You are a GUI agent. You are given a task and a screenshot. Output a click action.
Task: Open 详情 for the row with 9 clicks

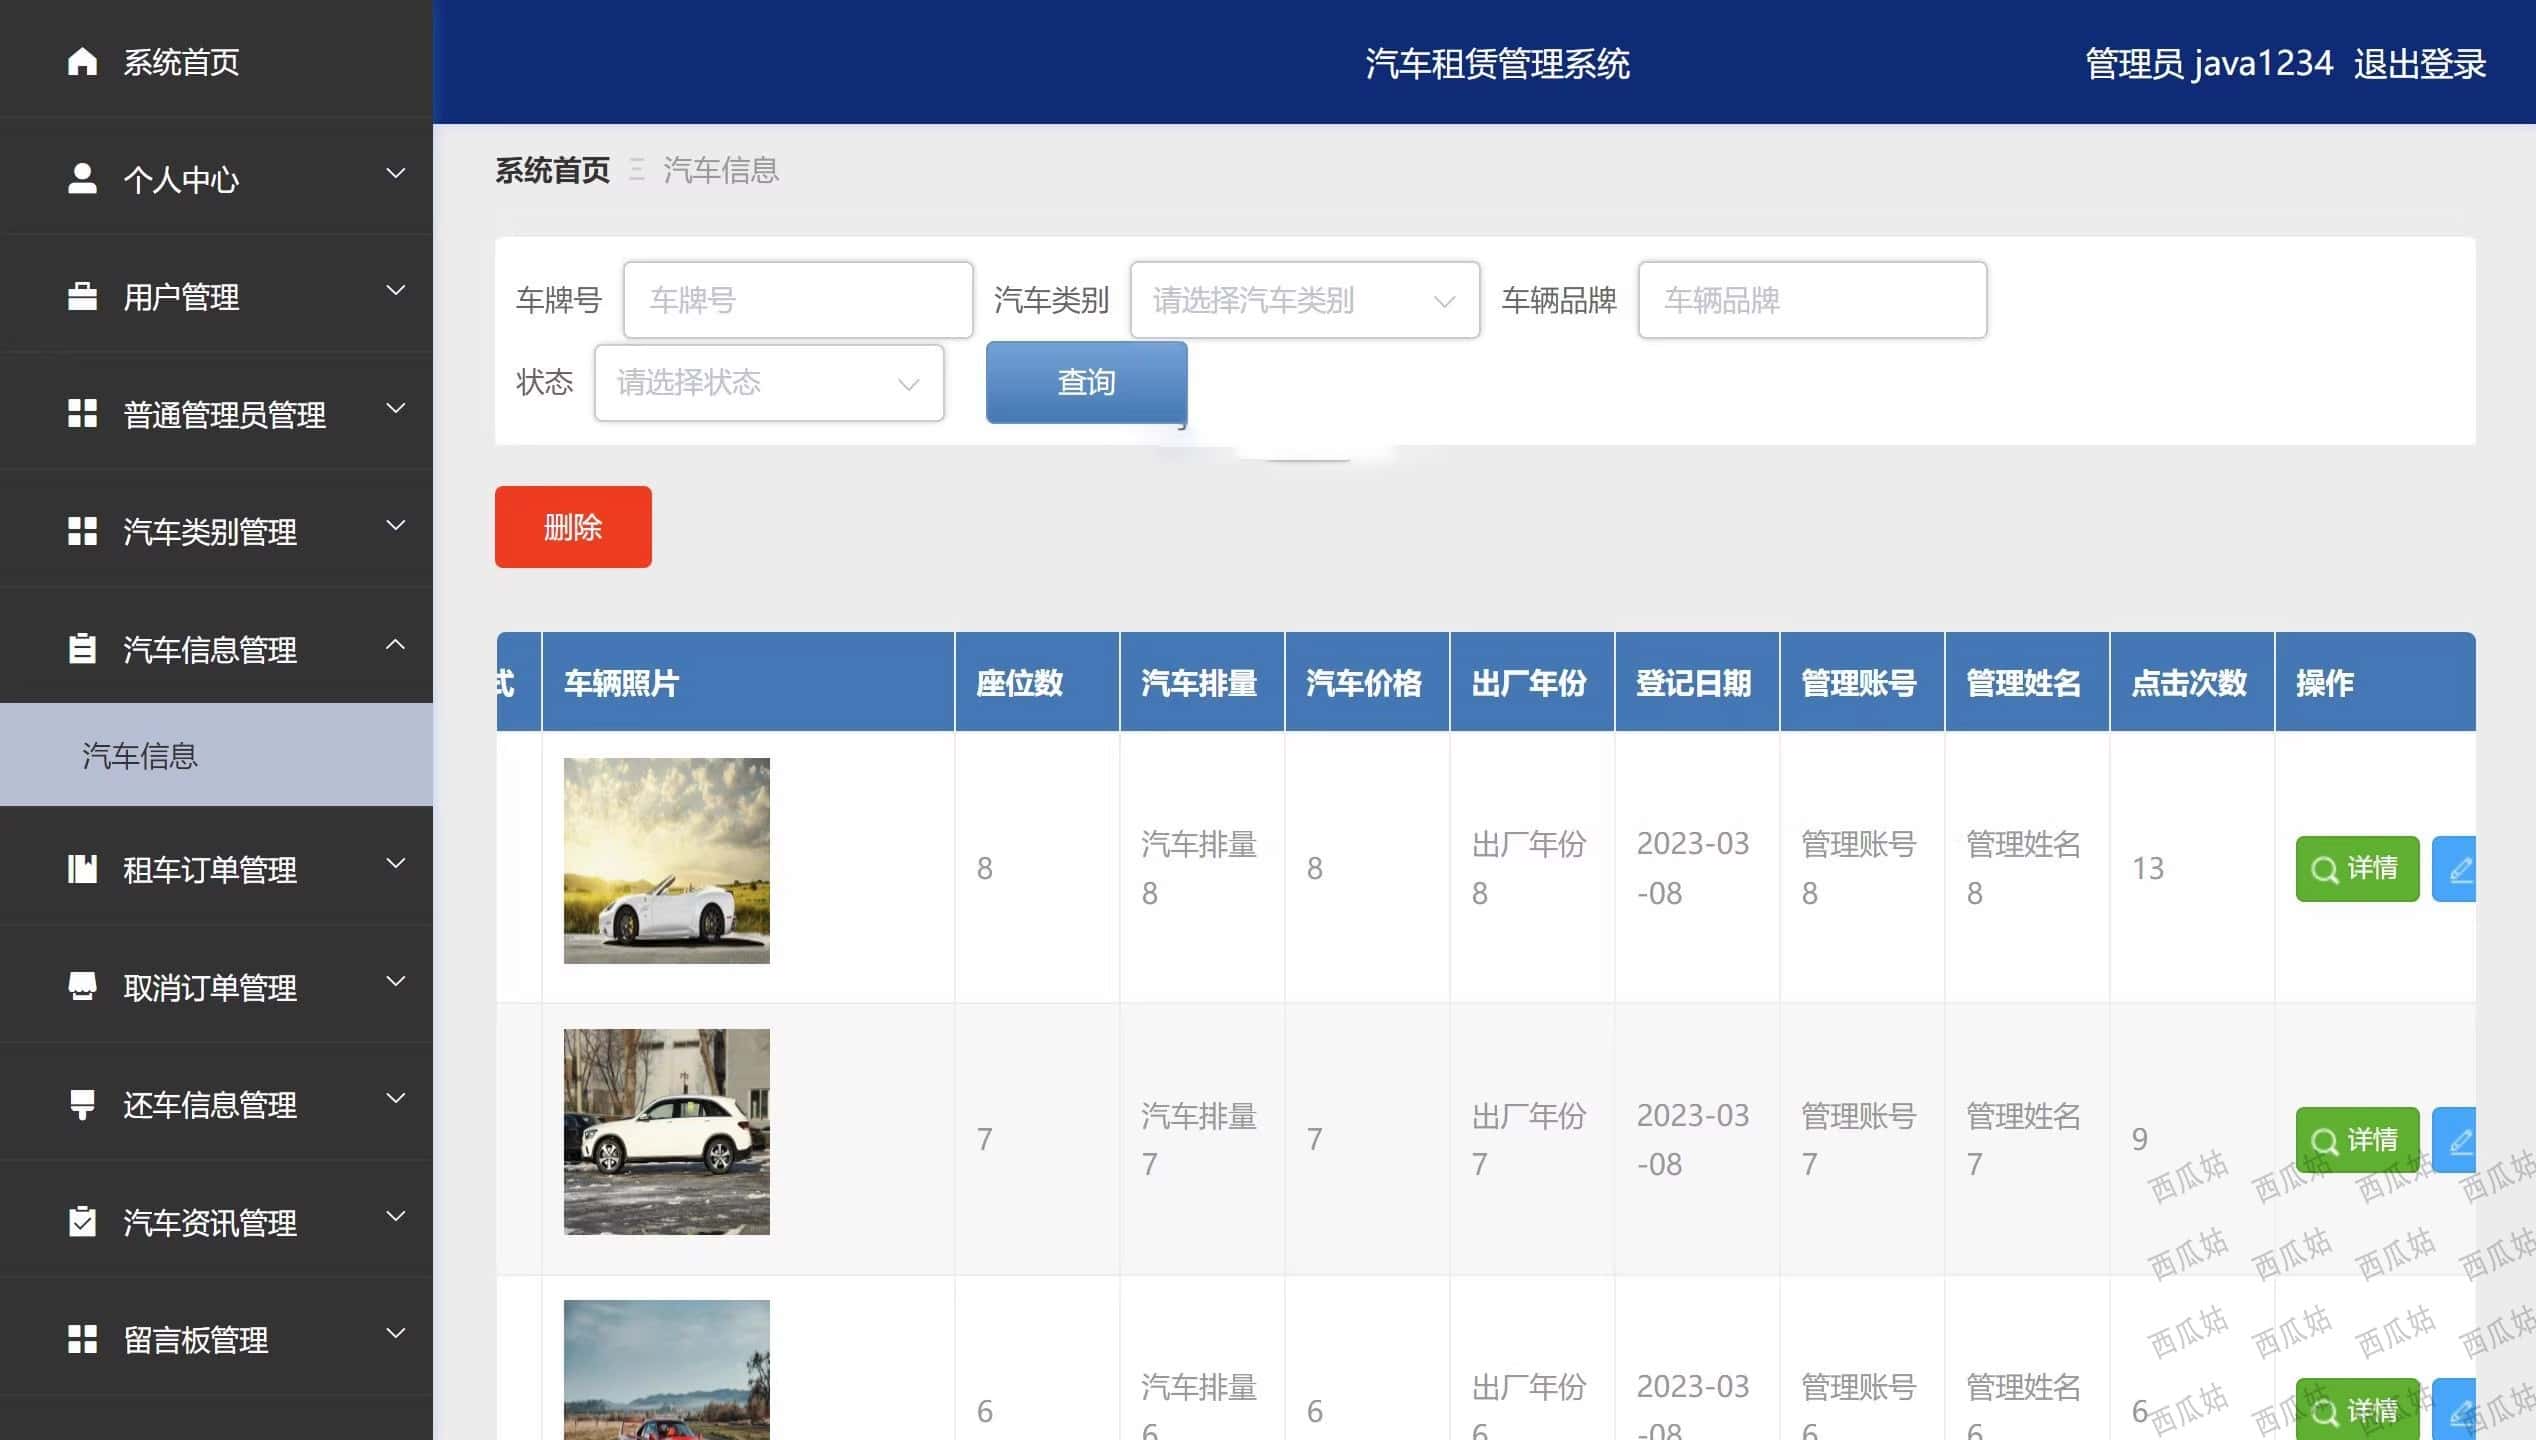point(2357,1140)
